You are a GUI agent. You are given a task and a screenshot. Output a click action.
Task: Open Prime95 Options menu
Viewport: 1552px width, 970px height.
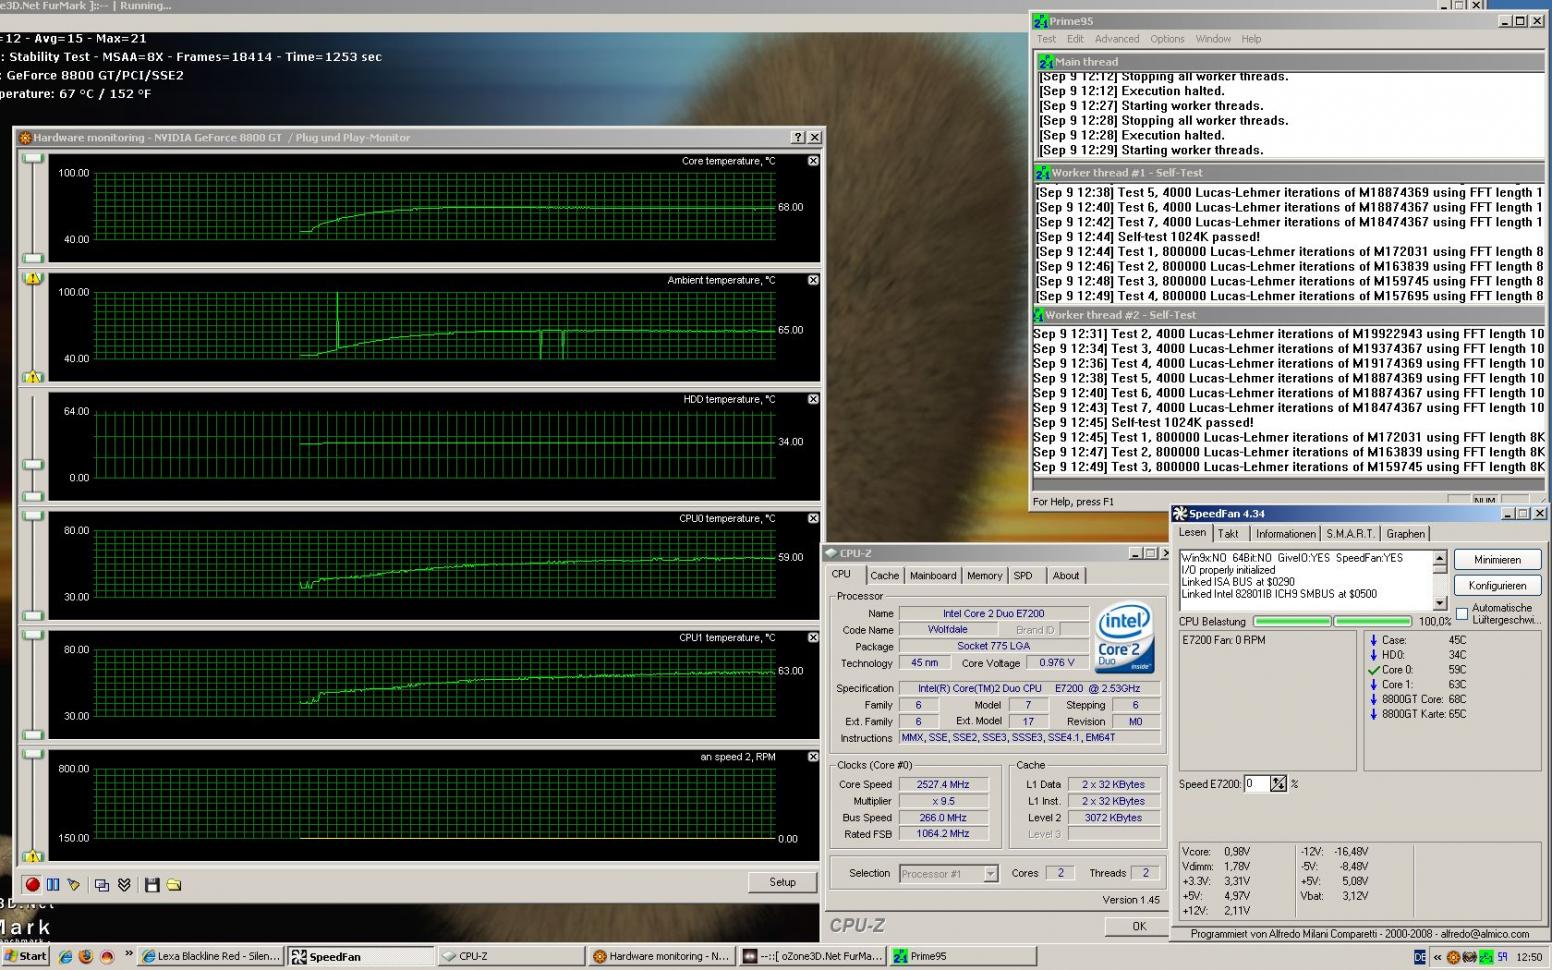click(1167, 39)
